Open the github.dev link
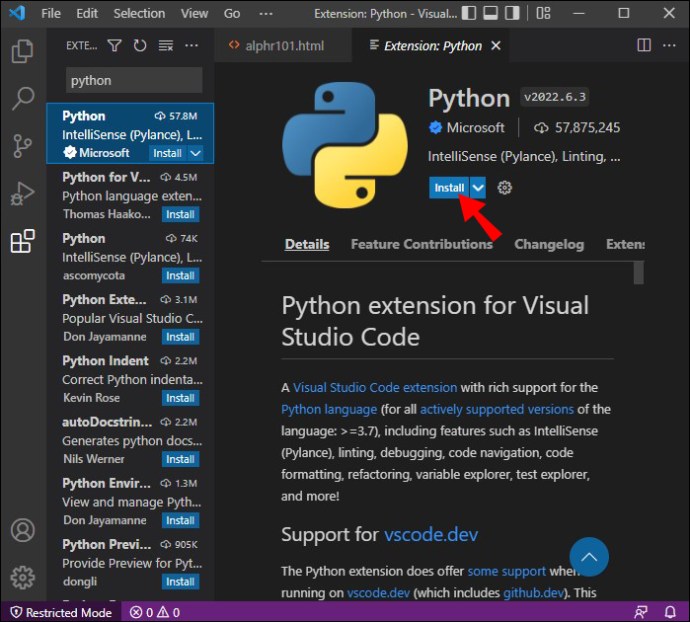The width and height of the screenshot is (690, 622). click(533, 593)
